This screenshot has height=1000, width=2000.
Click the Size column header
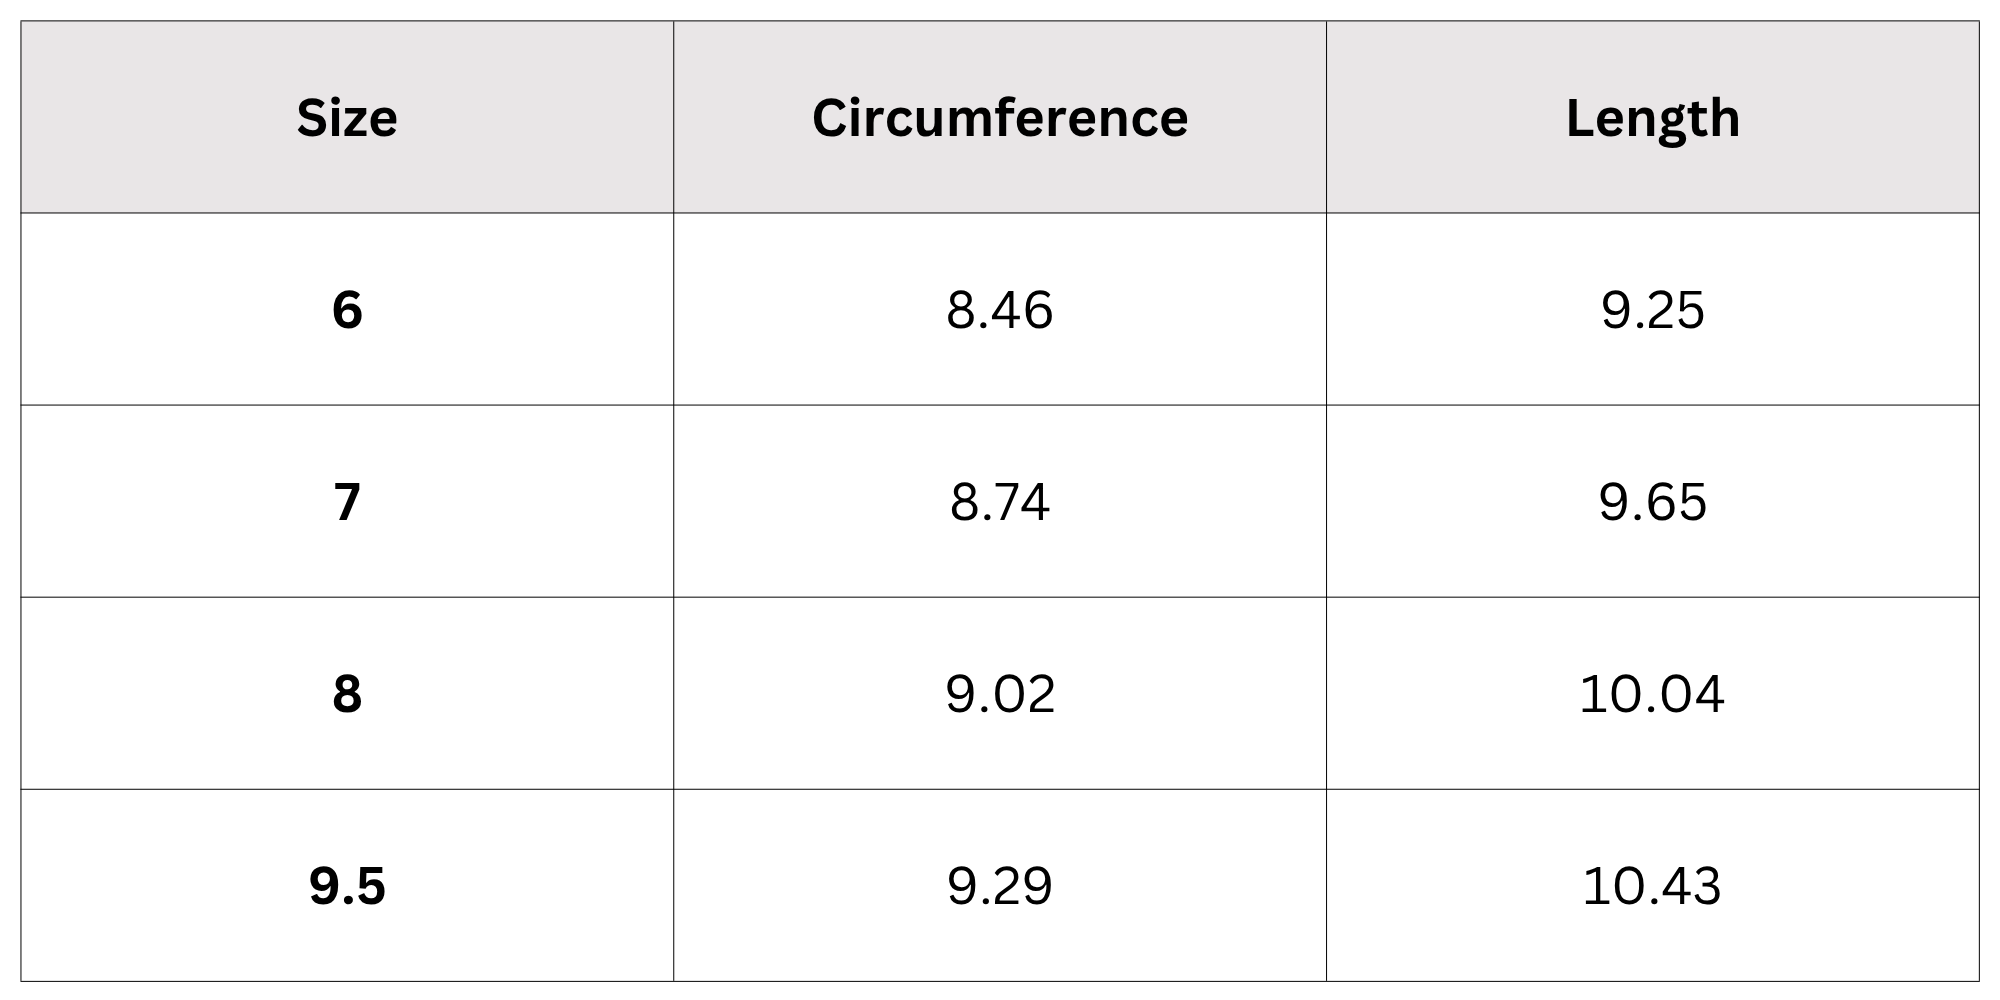click(x=347, y=117)
